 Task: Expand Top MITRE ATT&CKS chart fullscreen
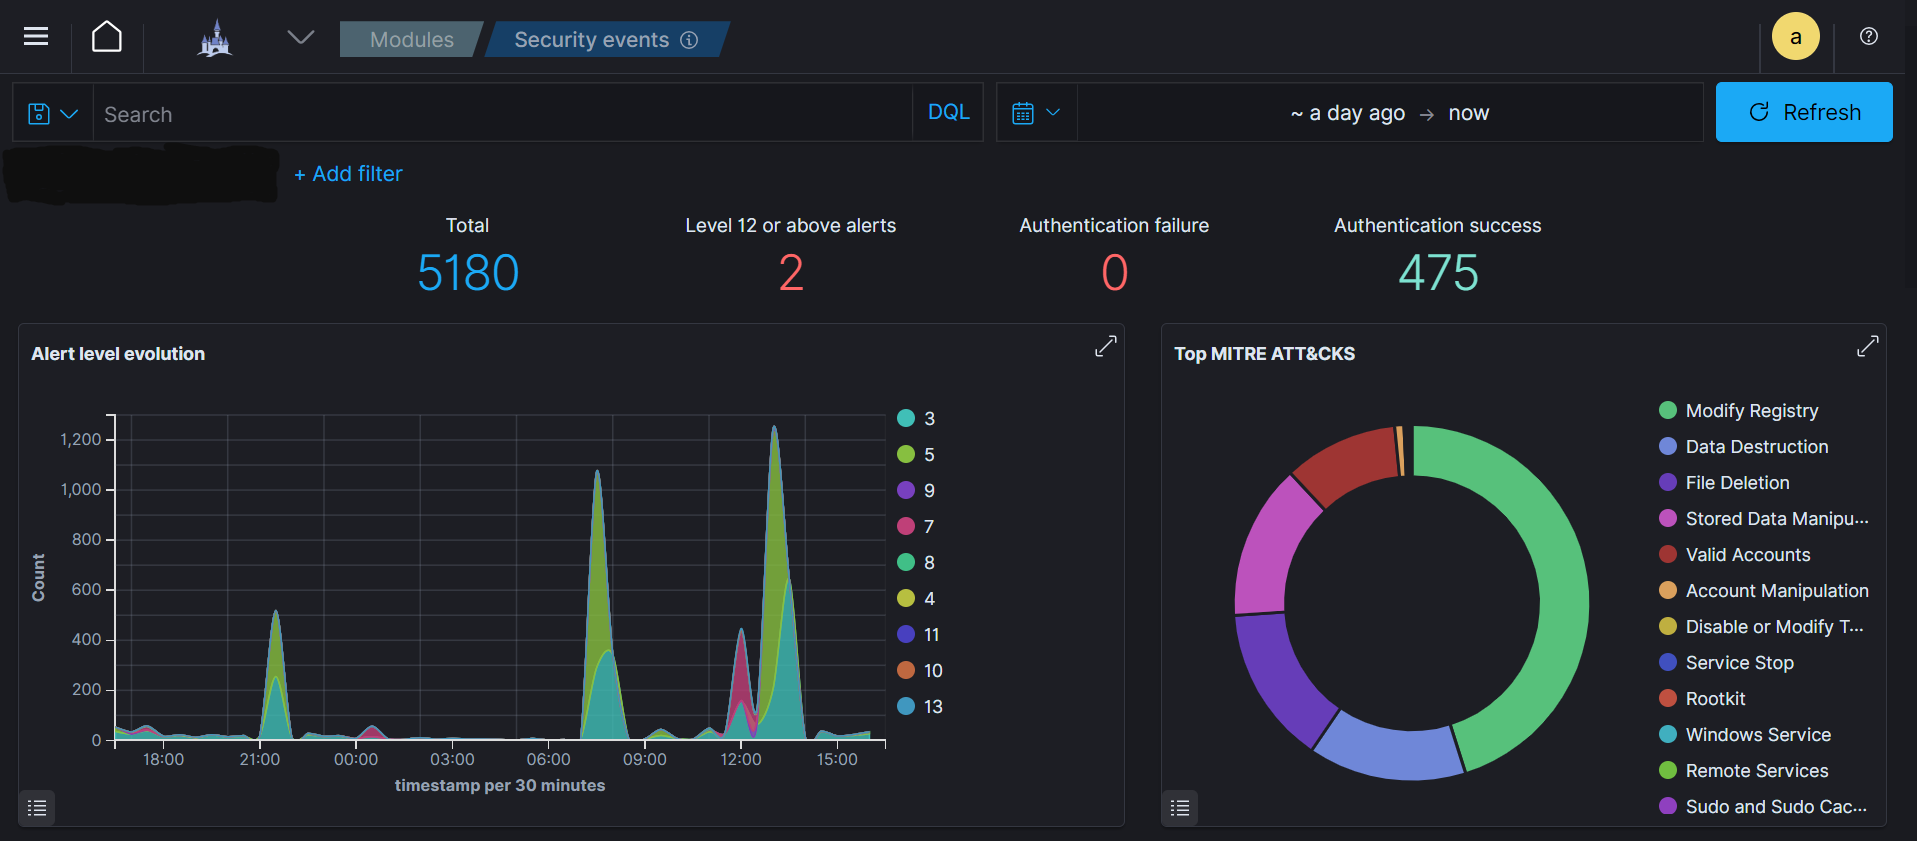[1867, 346]
